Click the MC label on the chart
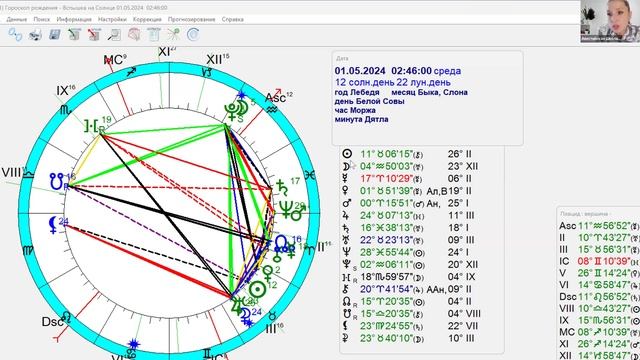Viewport: 640px width, 360px height. [x=115, y=60]
